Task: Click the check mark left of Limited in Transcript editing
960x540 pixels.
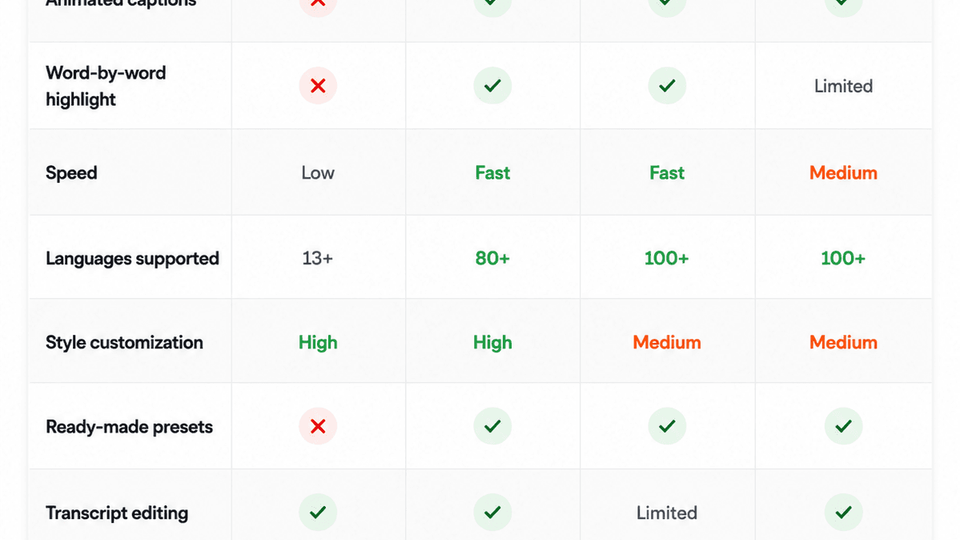Action: coord(492,512)
